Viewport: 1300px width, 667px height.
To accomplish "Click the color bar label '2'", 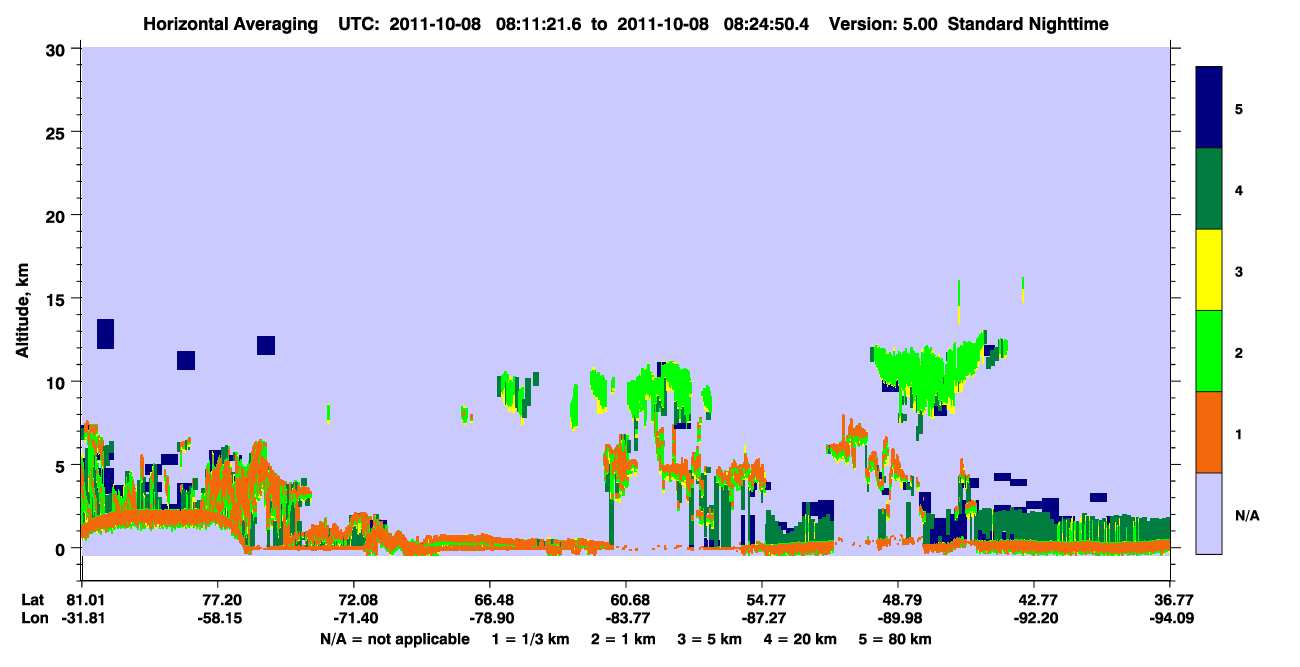I will click(x=1239, y=351).
